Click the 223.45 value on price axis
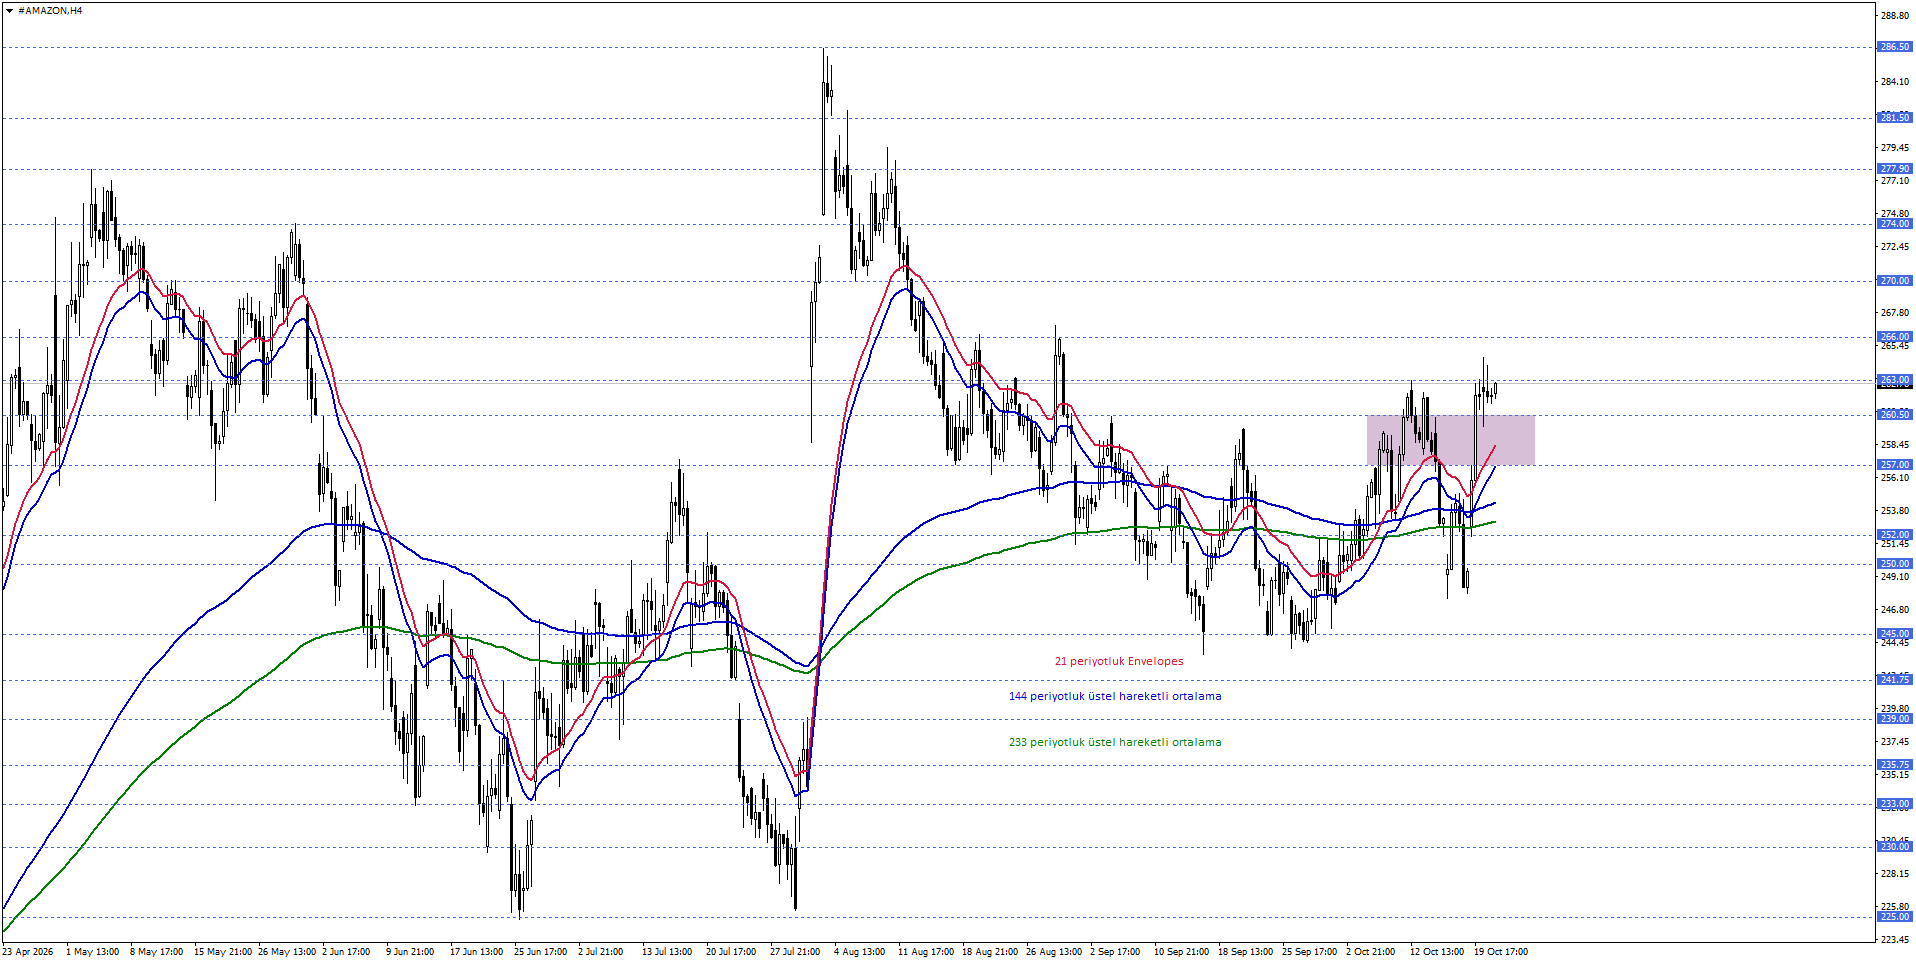 1895,940
